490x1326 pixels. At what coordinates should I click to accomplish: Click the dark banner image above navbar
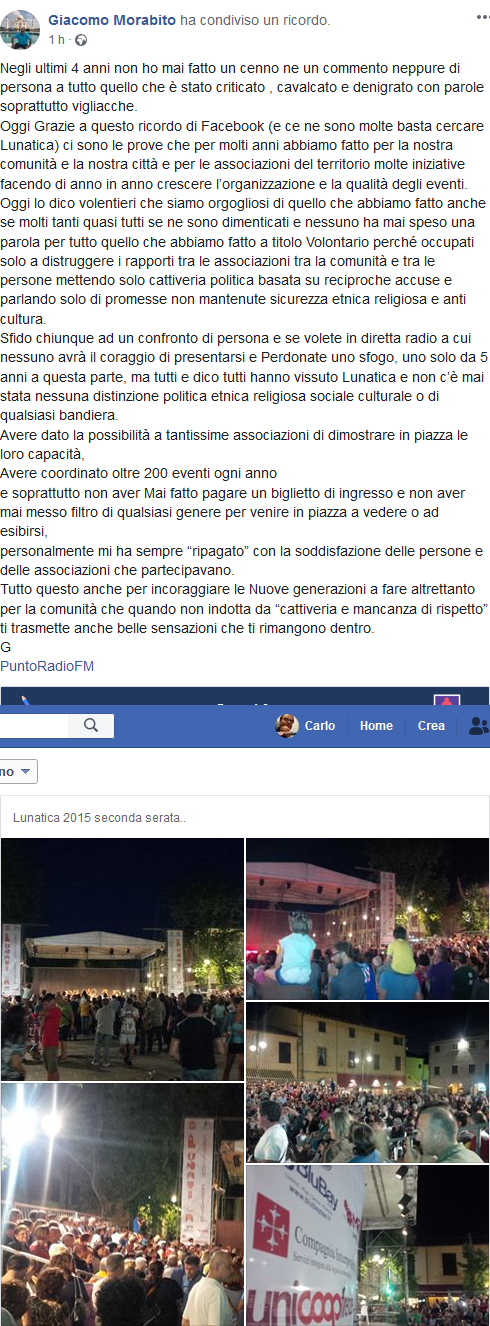pos(245,695)
